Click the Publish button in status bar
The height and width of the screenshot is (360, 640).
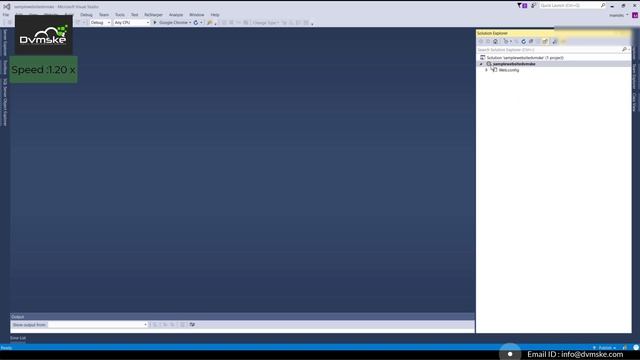(604, 348)
